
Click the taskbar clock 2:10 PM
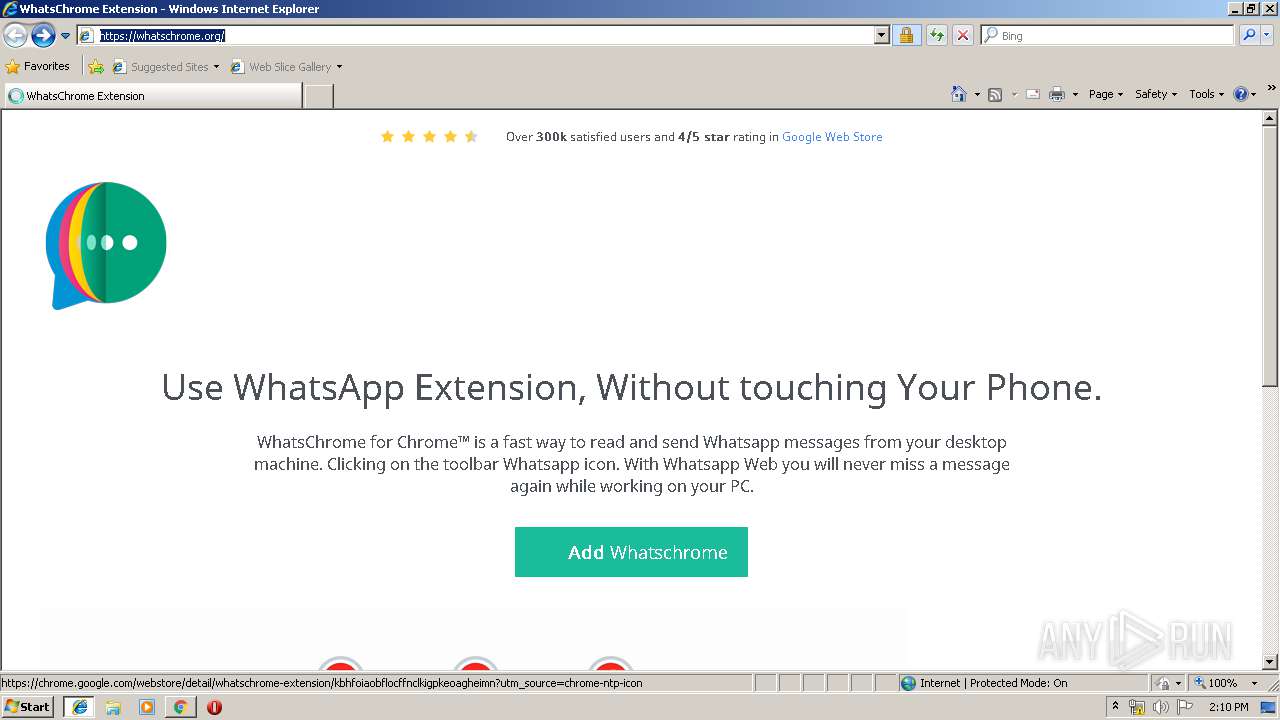click(x=1229, y=707)
